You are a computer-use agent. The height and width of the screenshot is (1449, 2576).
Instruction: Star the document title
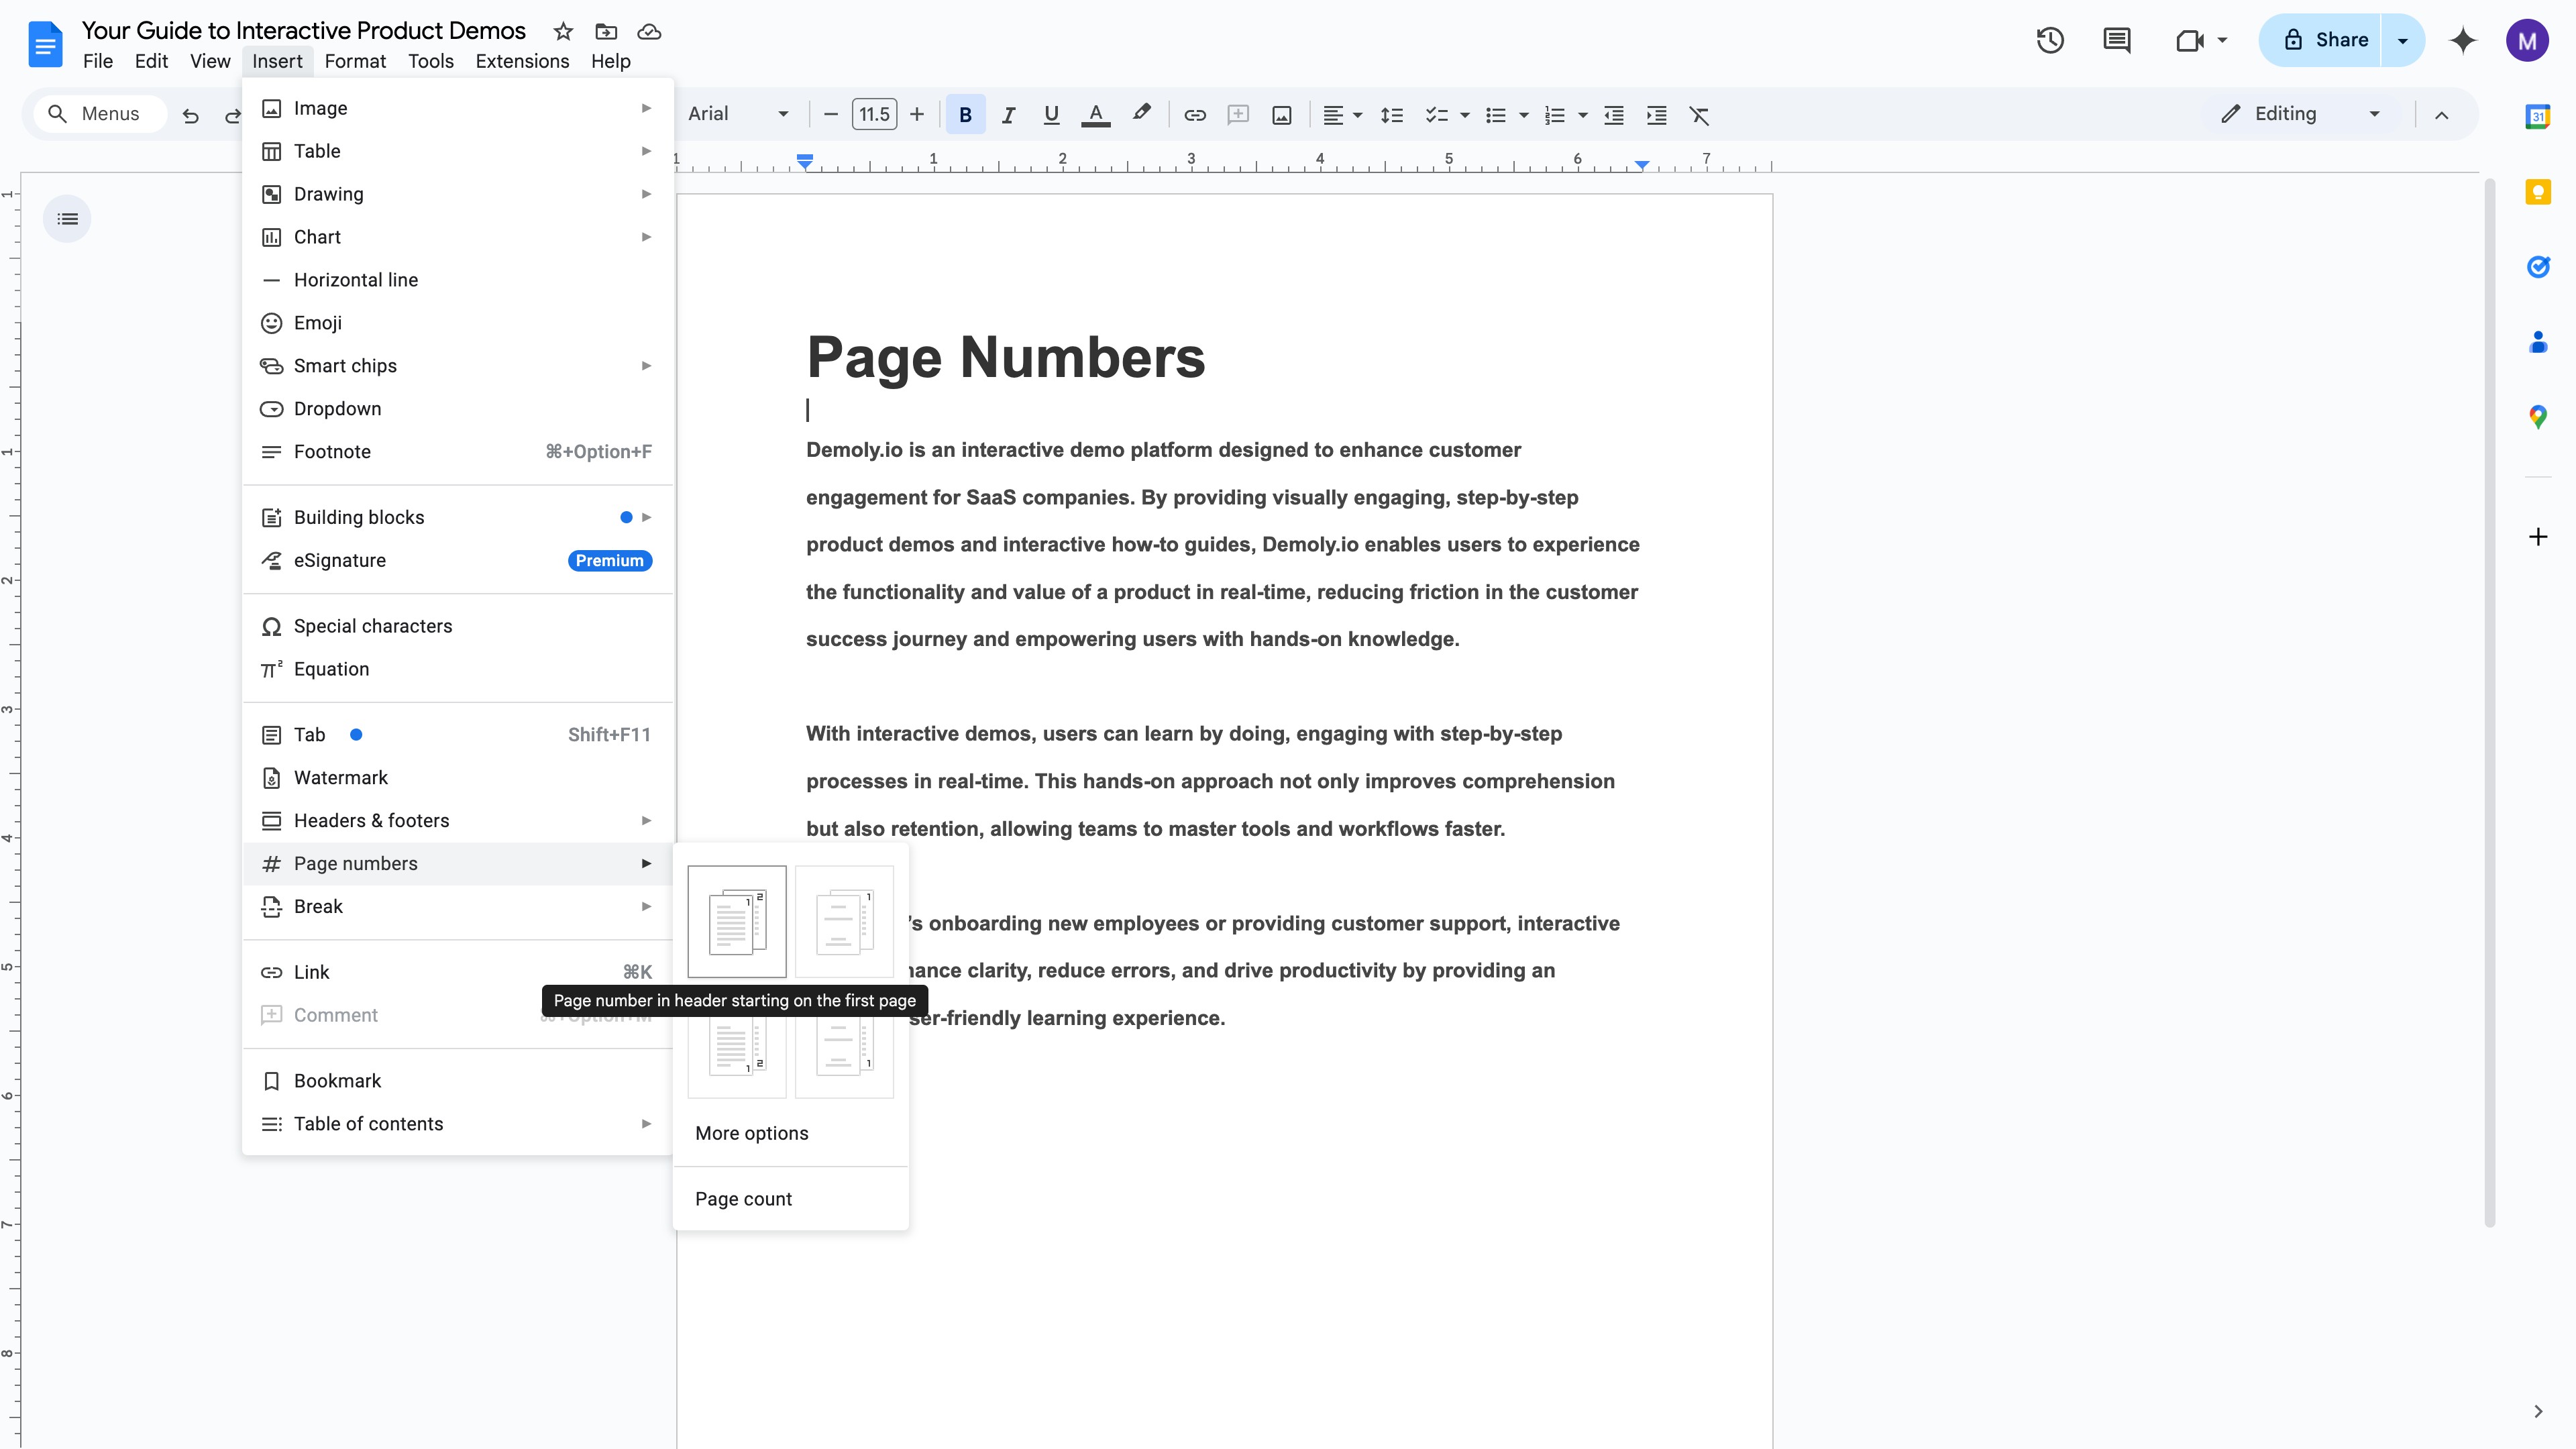tap(563, 31)
